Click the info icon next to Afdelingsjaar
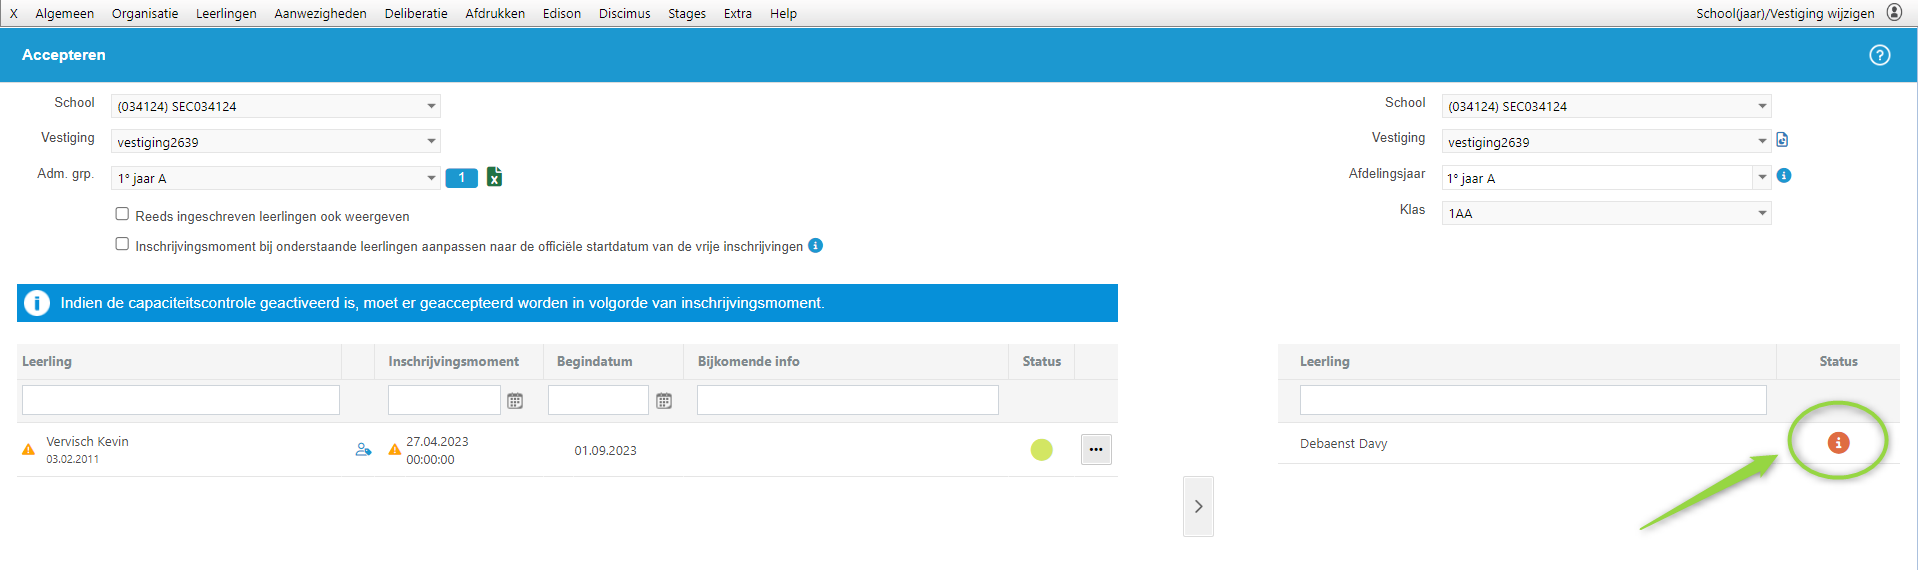This screenshot has width=1918, height=570. click(x=1784, y=176)
